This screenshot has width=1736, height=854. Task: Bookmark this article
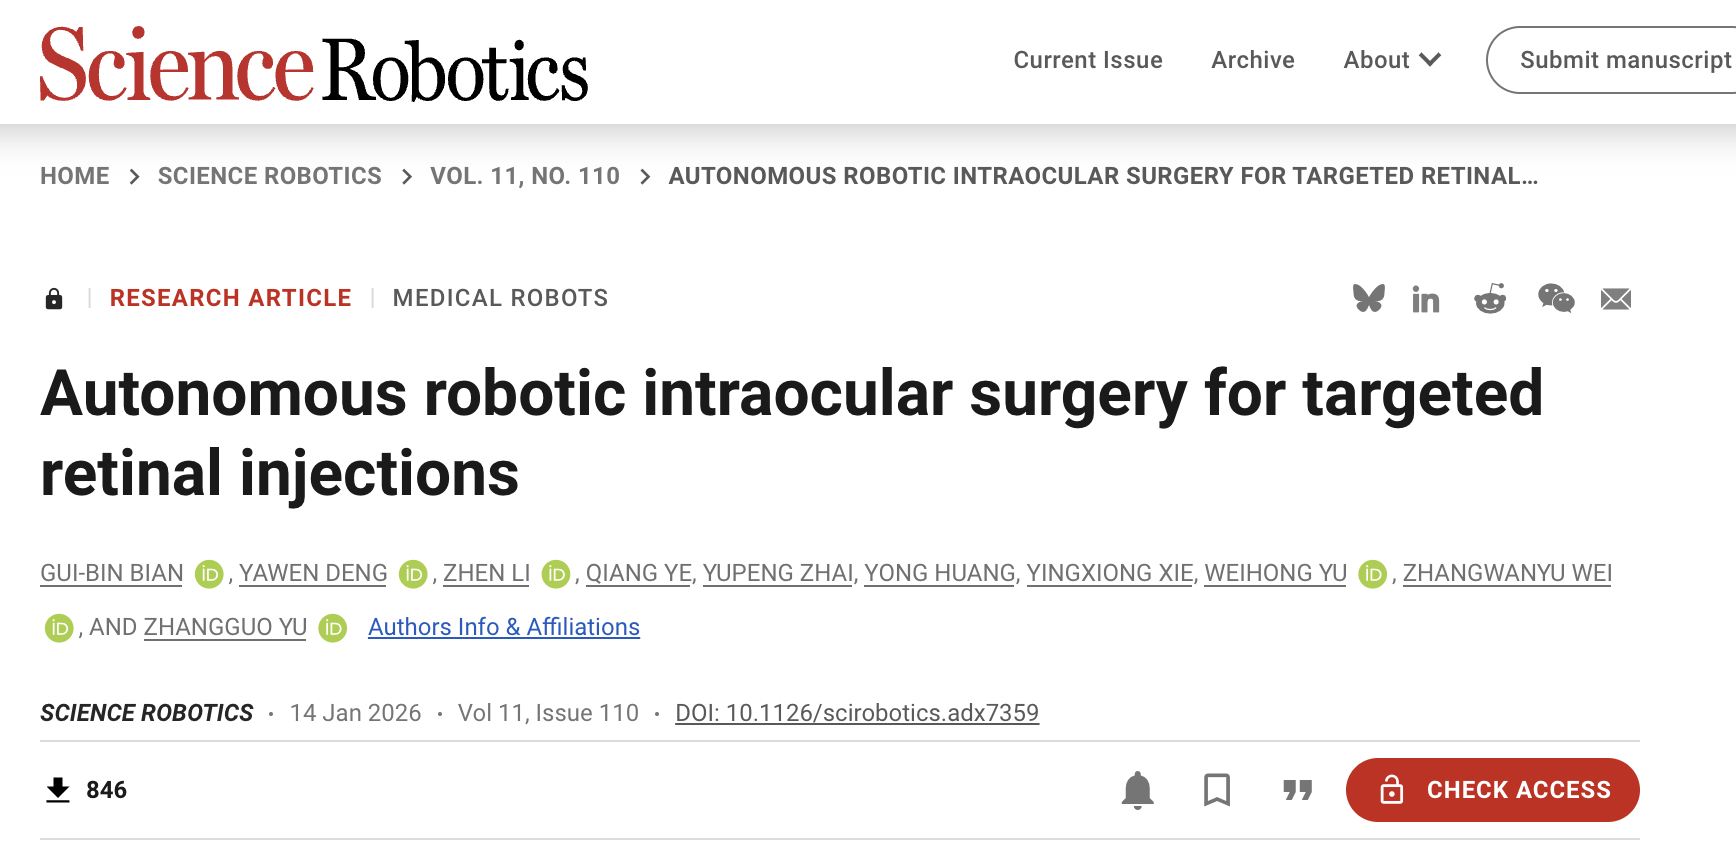1217,790
